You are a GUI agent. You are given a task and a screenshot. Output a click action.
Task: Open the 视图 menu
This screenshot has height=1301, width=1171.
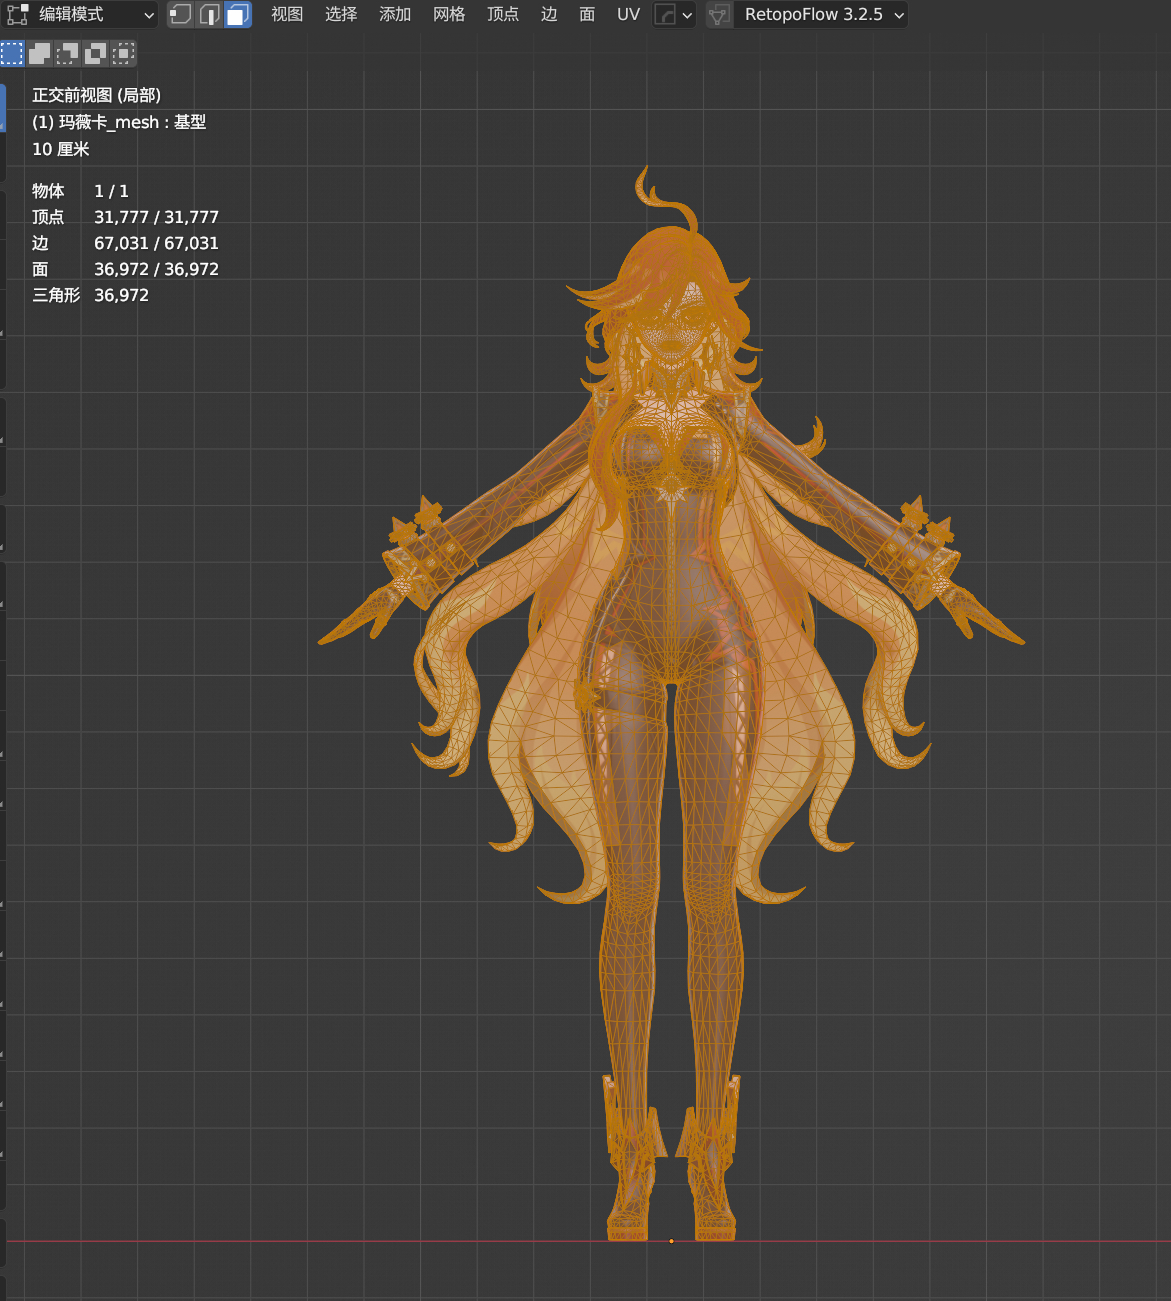click(x=287, y=14)
